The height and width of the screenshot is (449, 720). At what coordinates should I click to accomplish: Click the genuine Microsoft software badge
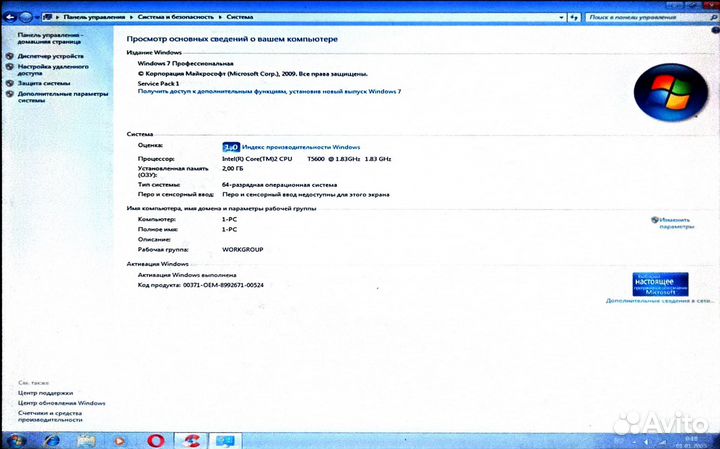coord(659,283)
